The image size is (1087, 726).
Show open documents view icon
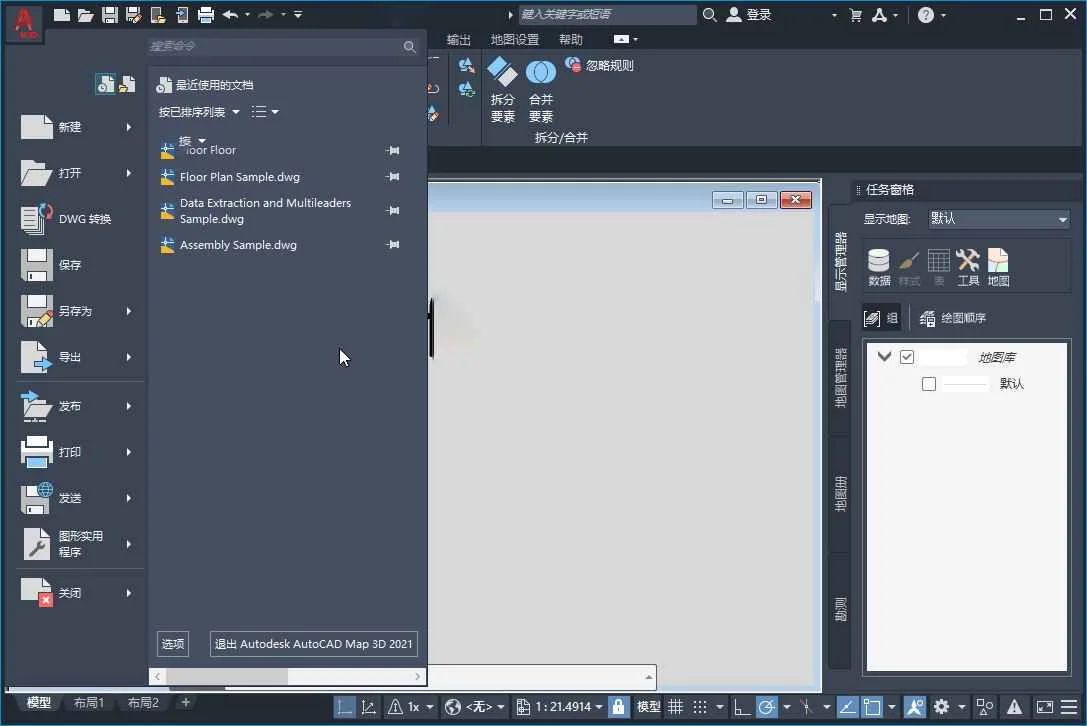(x=127, y=84)
